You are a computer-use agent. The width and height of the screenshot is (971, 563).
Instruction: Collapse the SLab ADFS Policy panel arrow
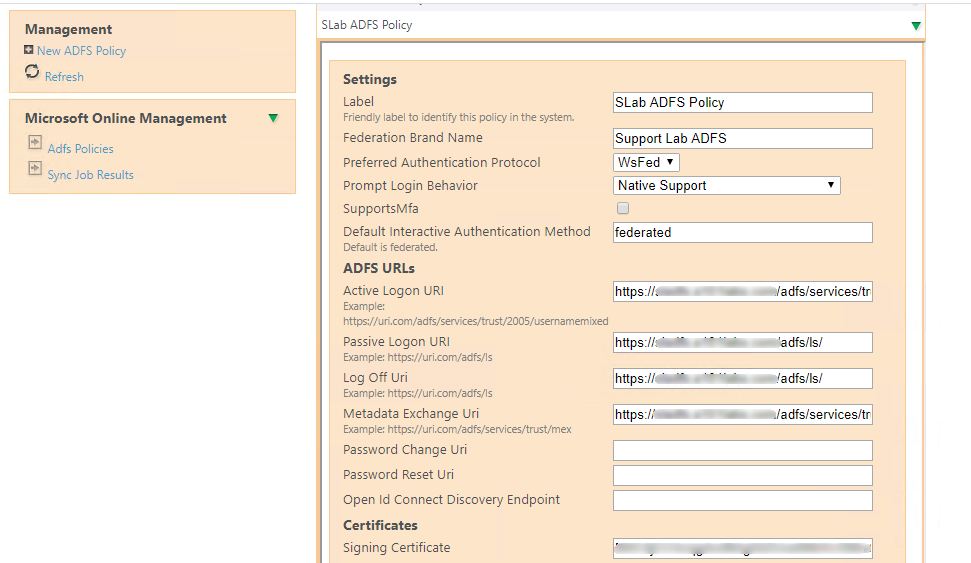point(916,25)
